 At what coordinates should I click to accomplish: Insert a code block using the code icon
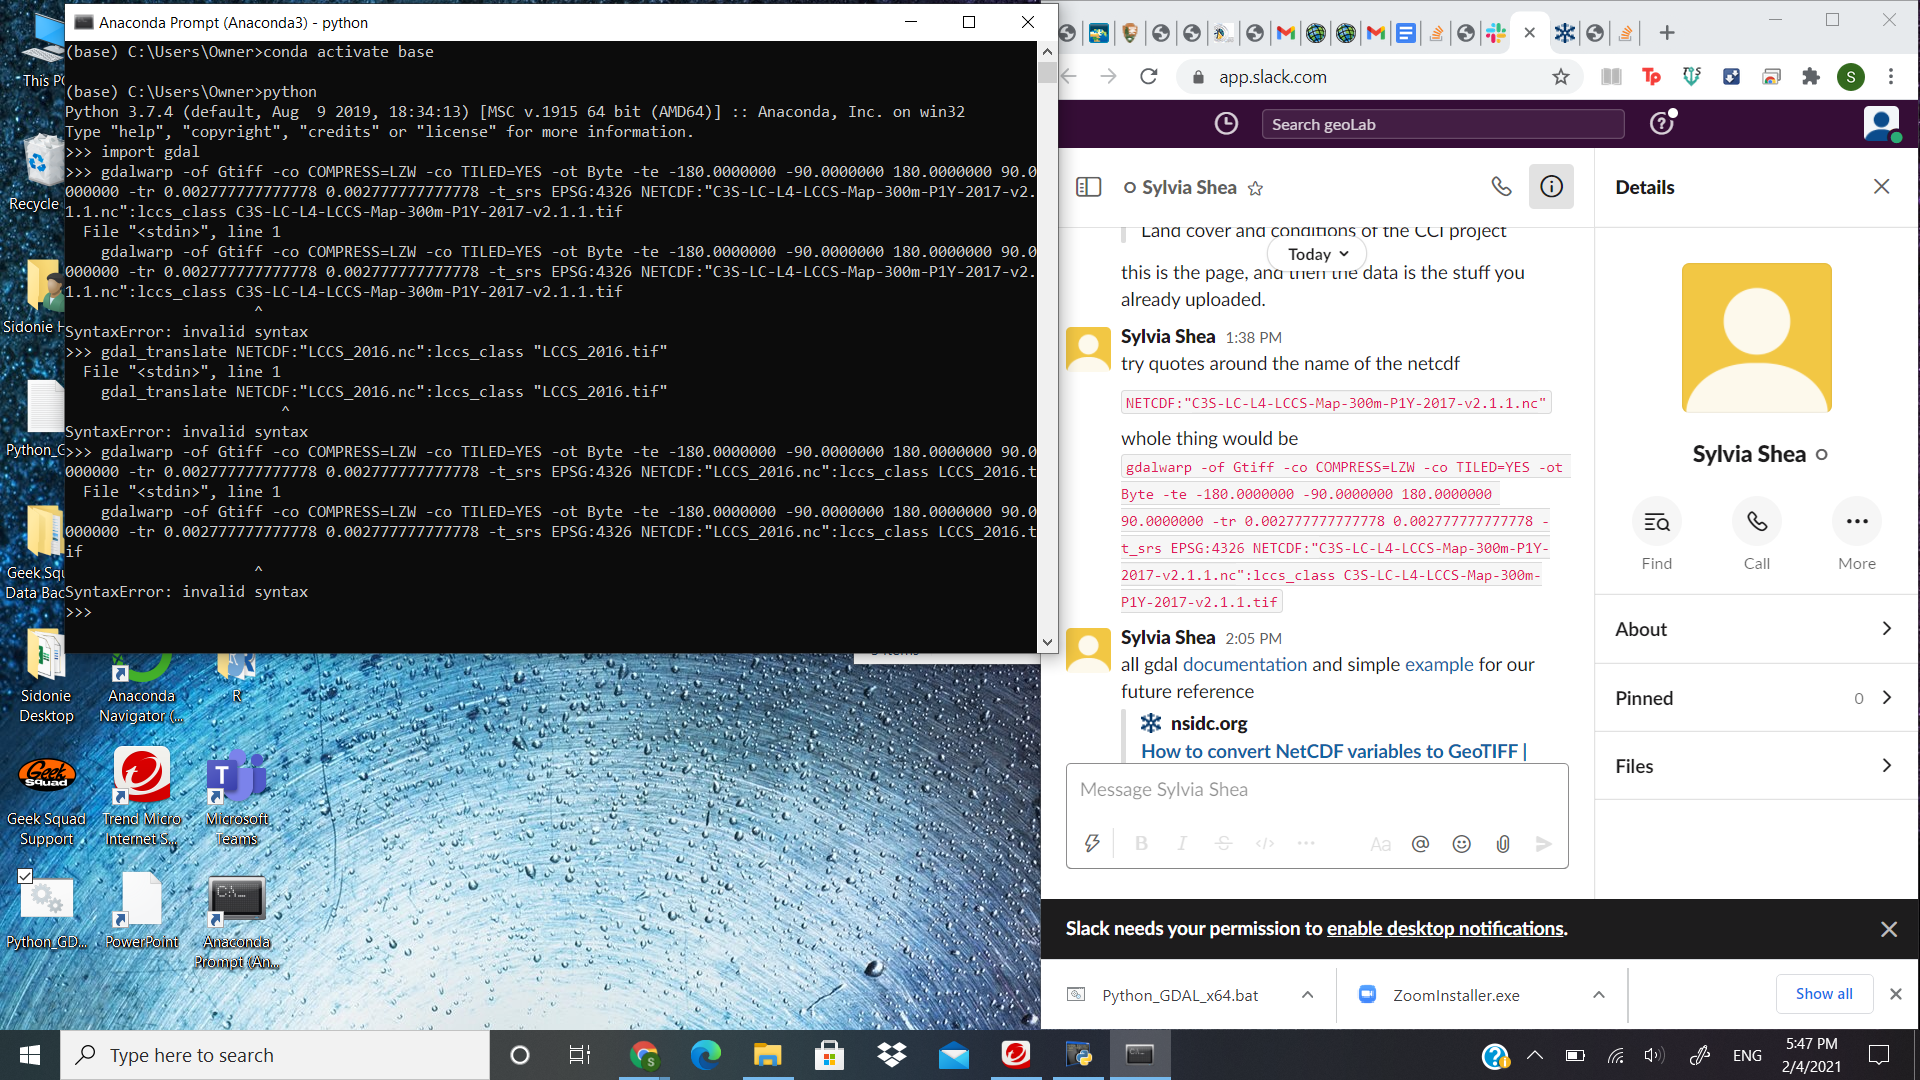point(1264,843)
